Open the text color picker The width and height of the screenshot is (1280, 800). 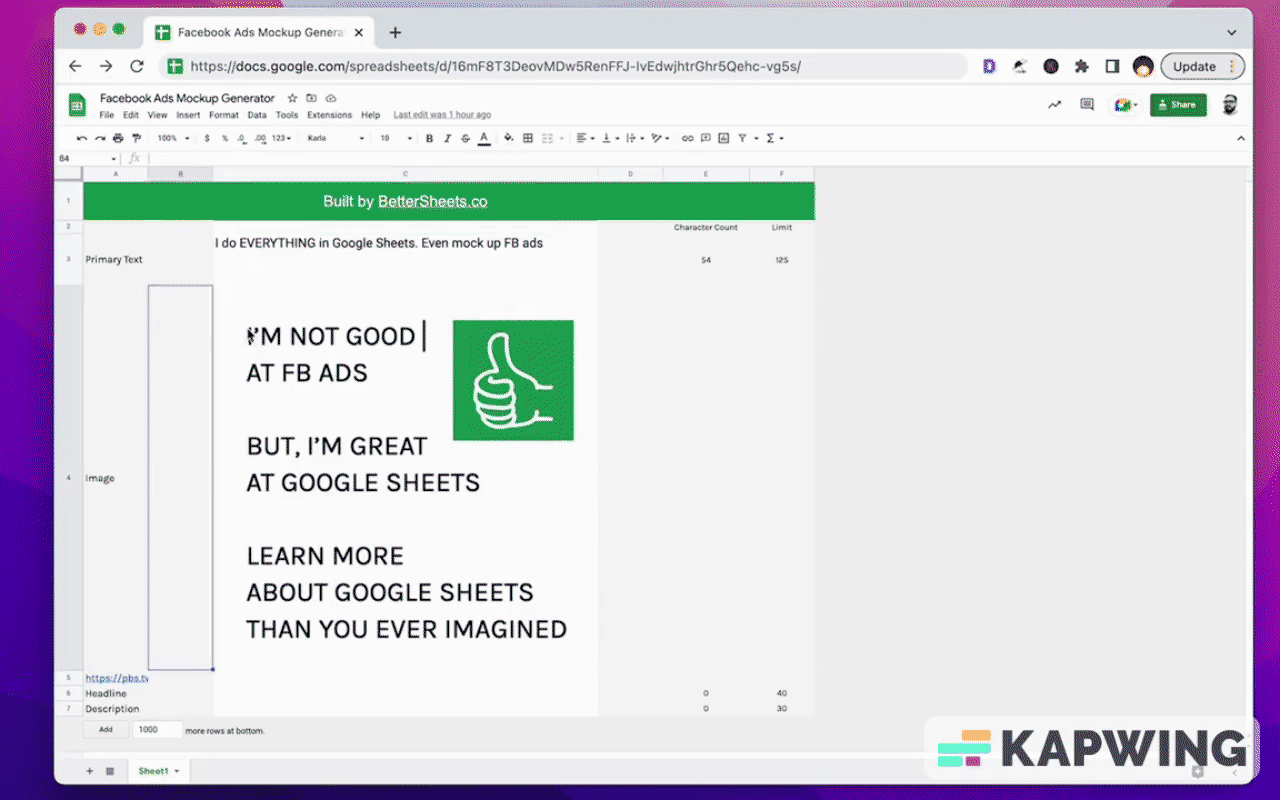click(484, 138)
